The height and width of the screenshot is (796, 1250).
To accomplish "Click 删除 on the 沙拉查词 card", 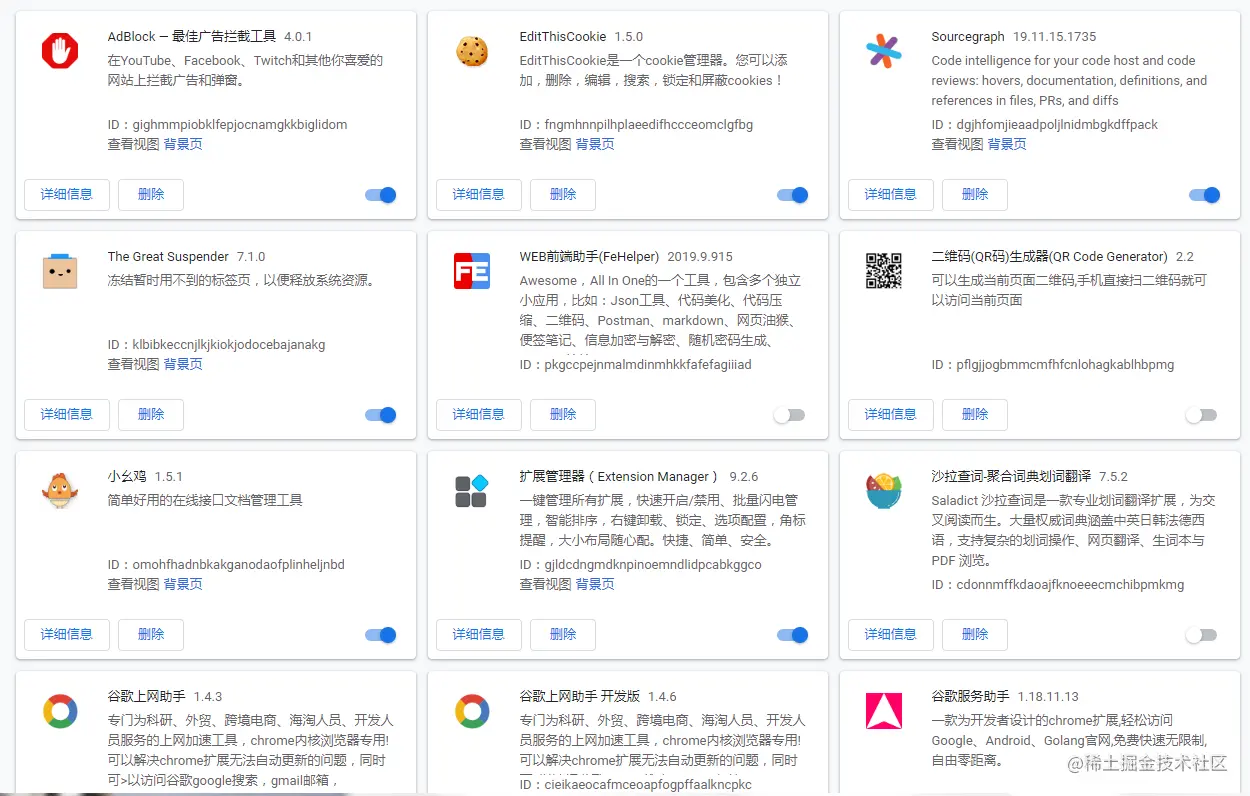I will [x=975, y=635].
